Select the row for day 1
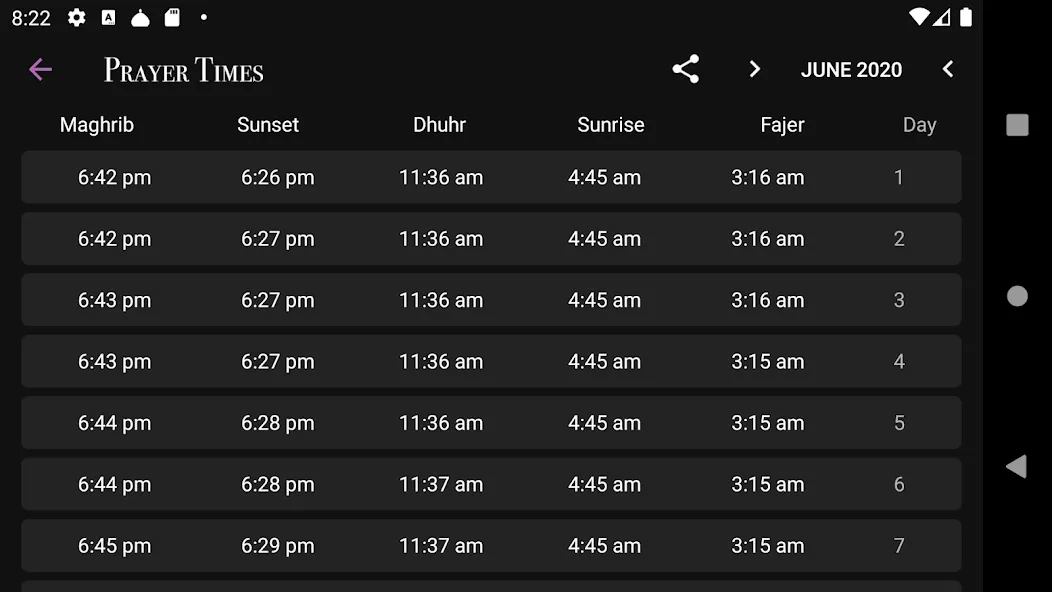The width and height of the screenshot is (1052, 592). click(491, 177)
